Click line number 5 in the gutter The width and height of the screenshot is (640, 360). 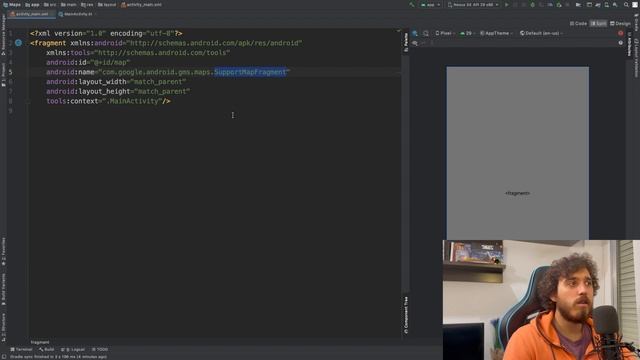10,72
